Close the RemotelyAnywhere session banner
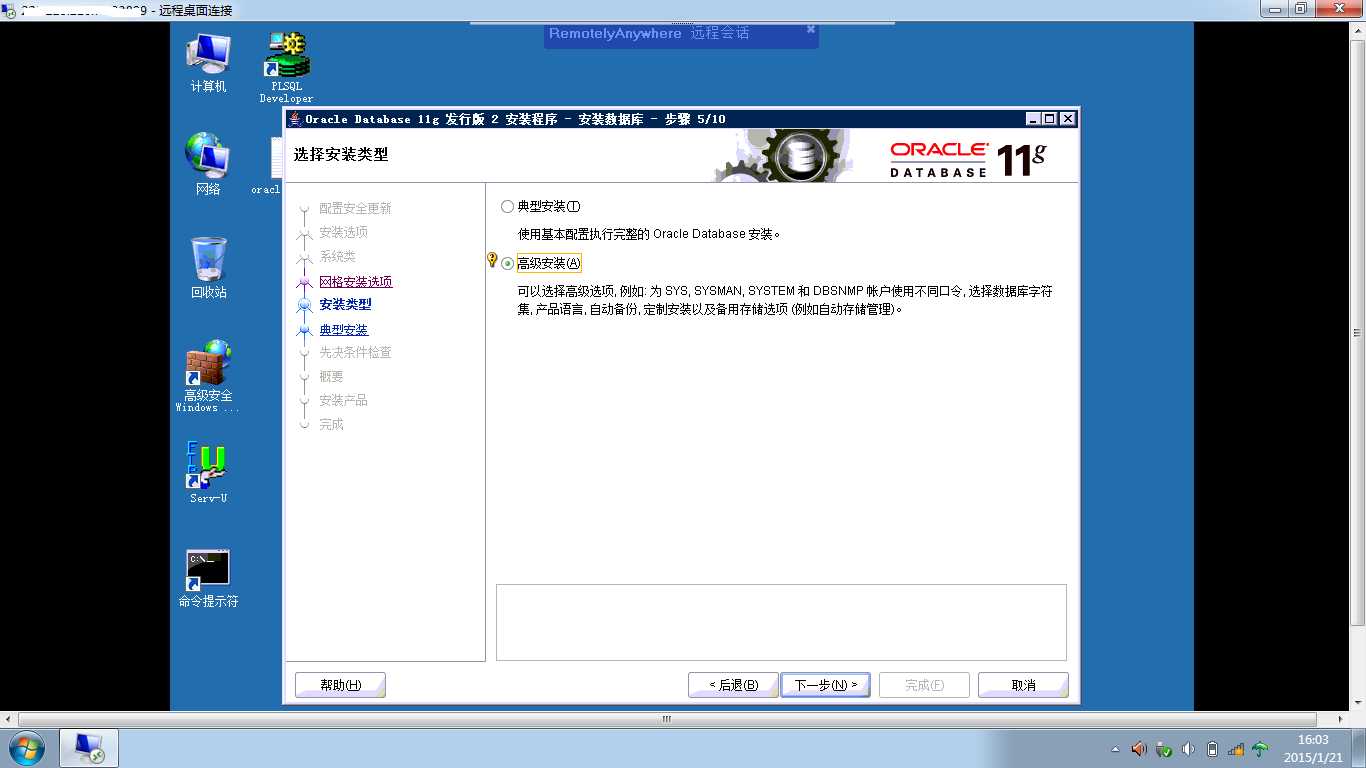This screenshot has height=768, width=1366. (x=811, y=29)
